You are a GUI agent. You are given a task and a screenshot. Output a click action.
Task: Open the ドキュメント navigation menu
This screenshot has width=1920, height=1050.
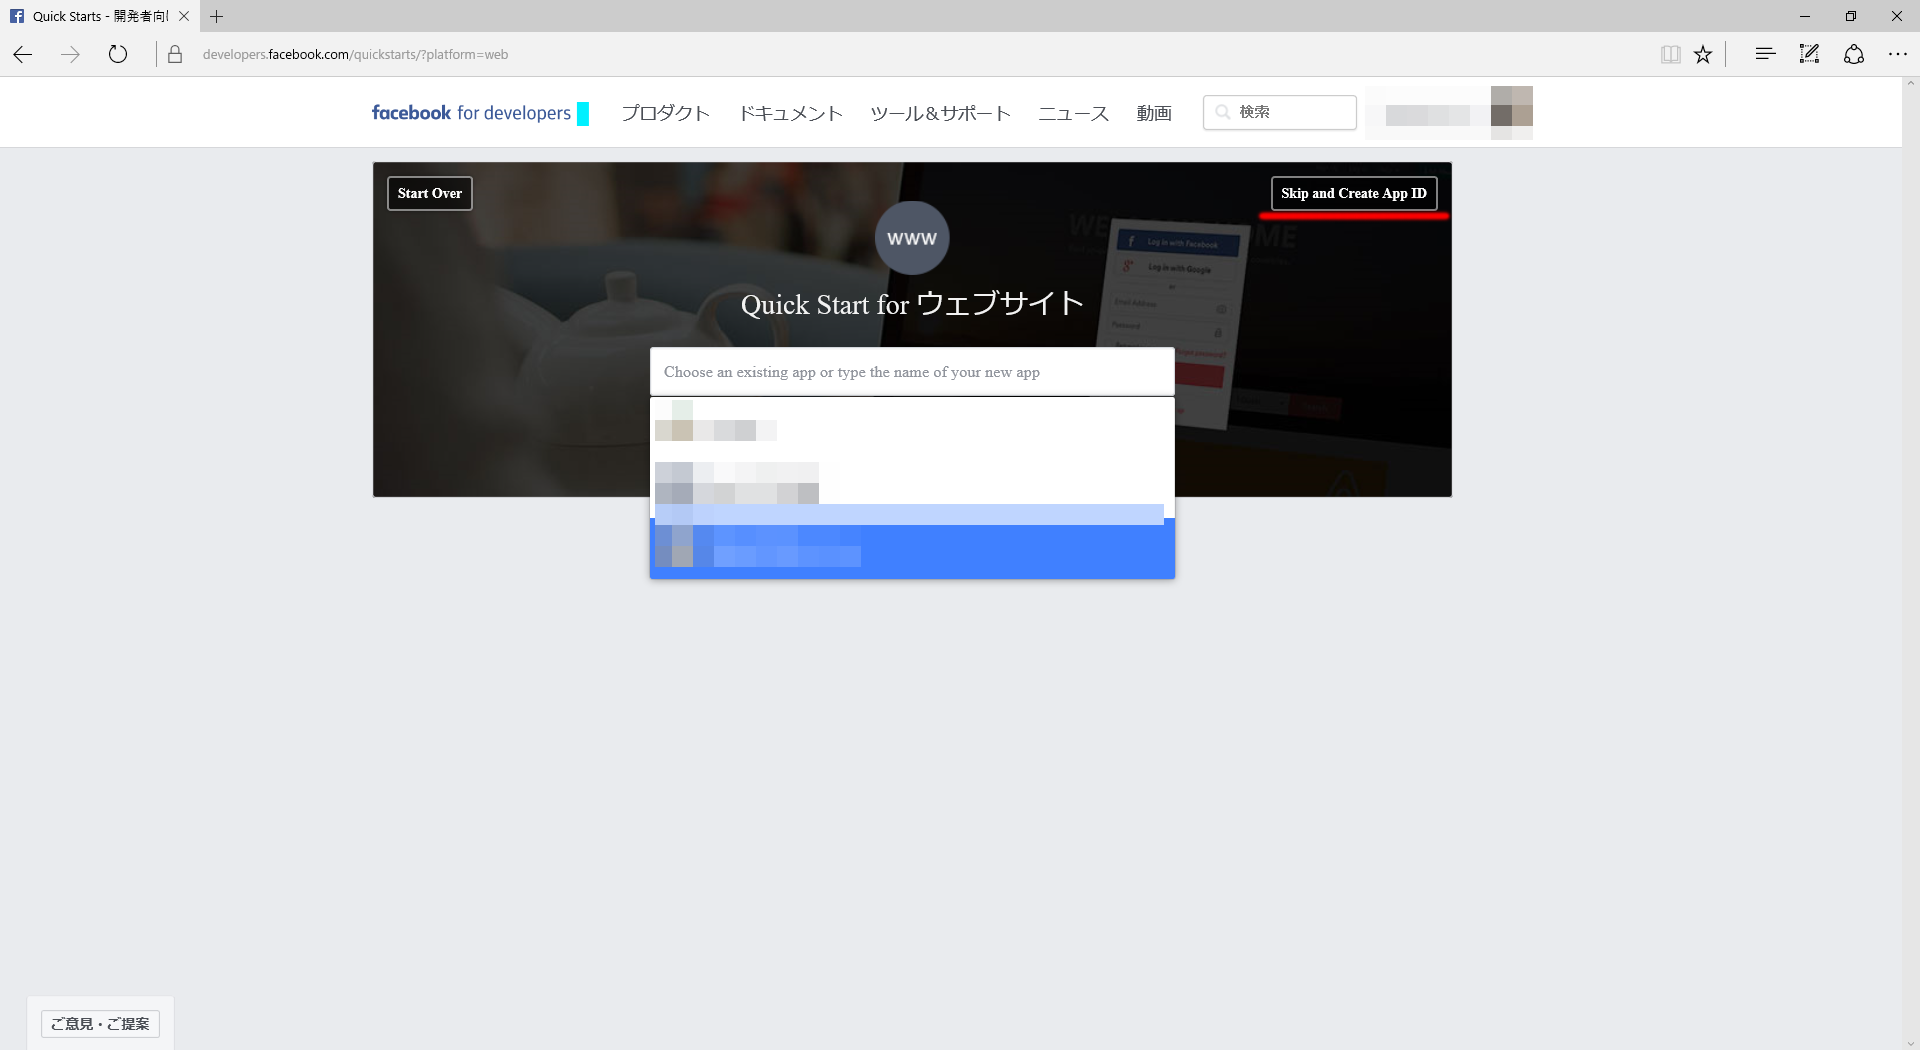pyautogui.click(x=790, y=113)
